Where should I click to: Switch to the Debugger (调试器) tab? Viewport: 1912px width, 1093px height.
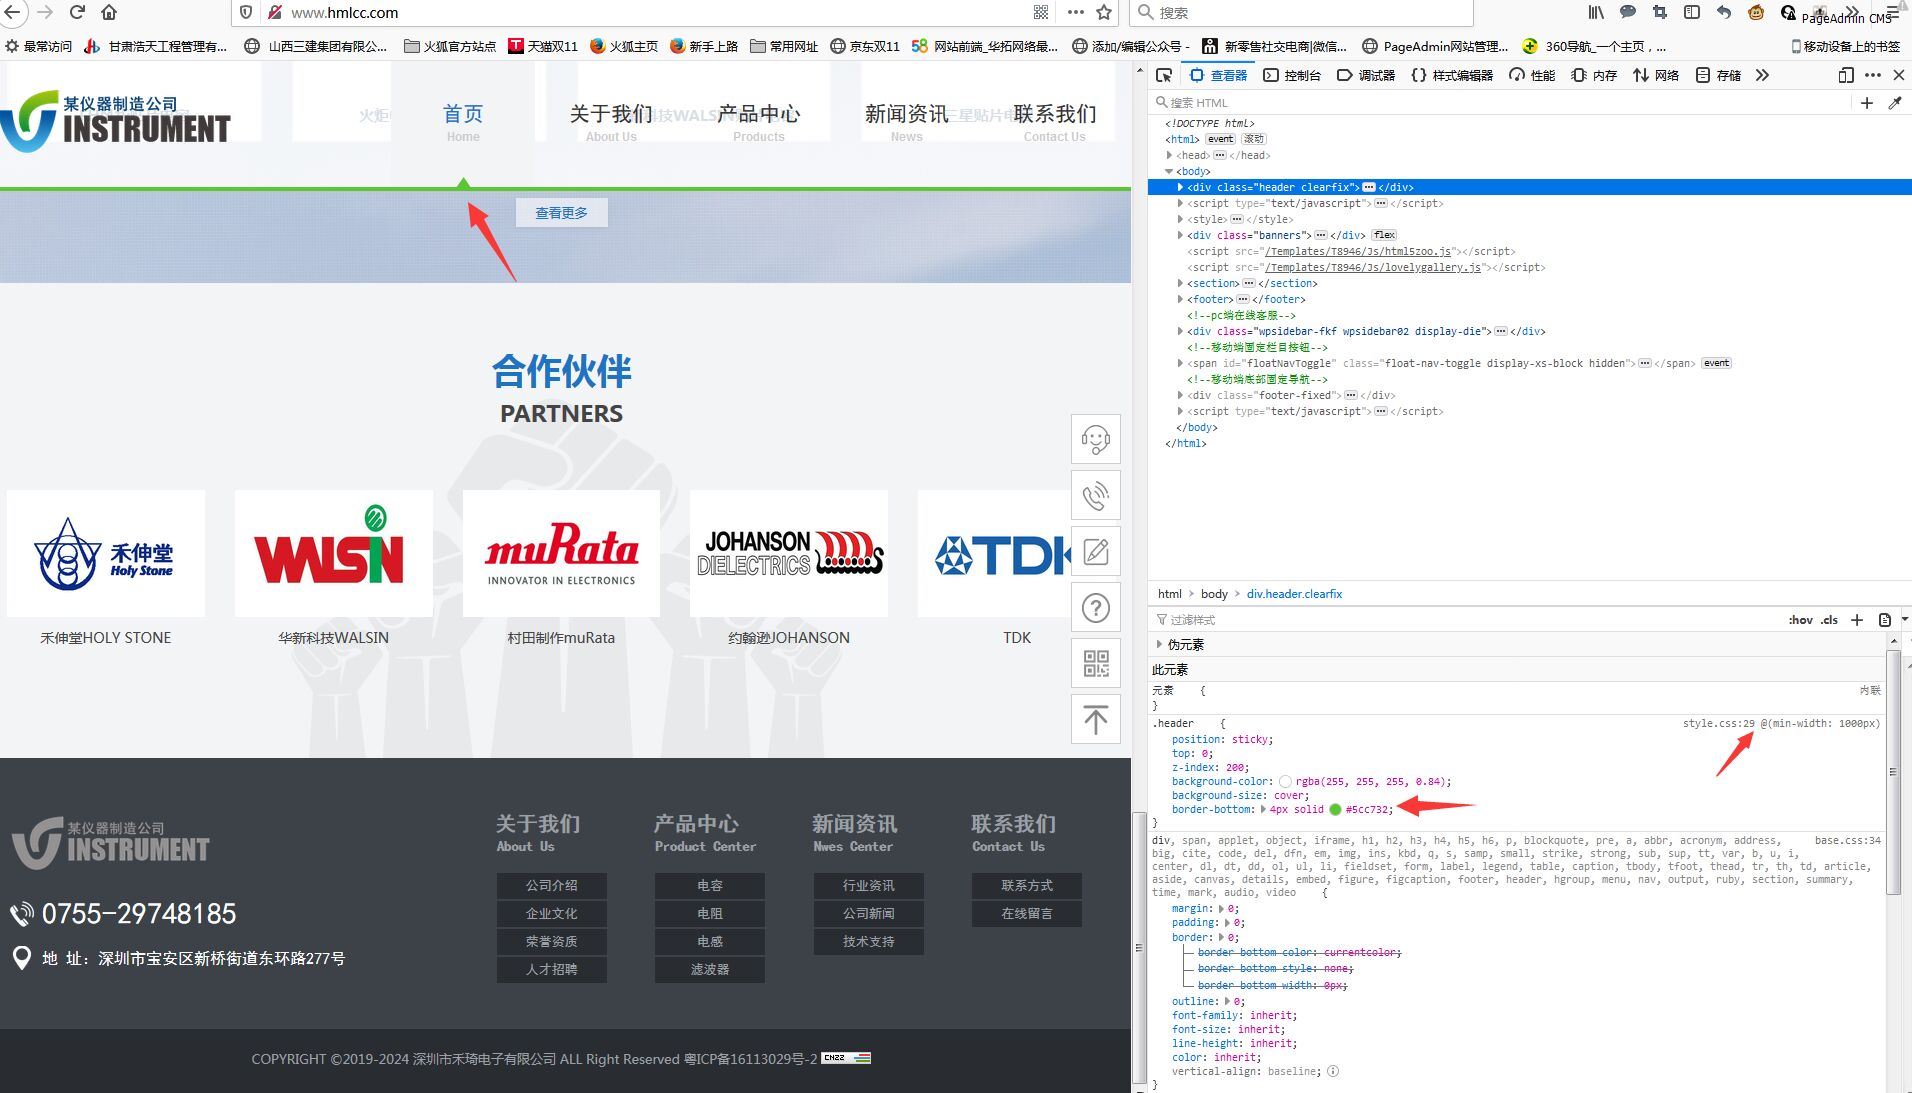click(x=1366, y=75)
